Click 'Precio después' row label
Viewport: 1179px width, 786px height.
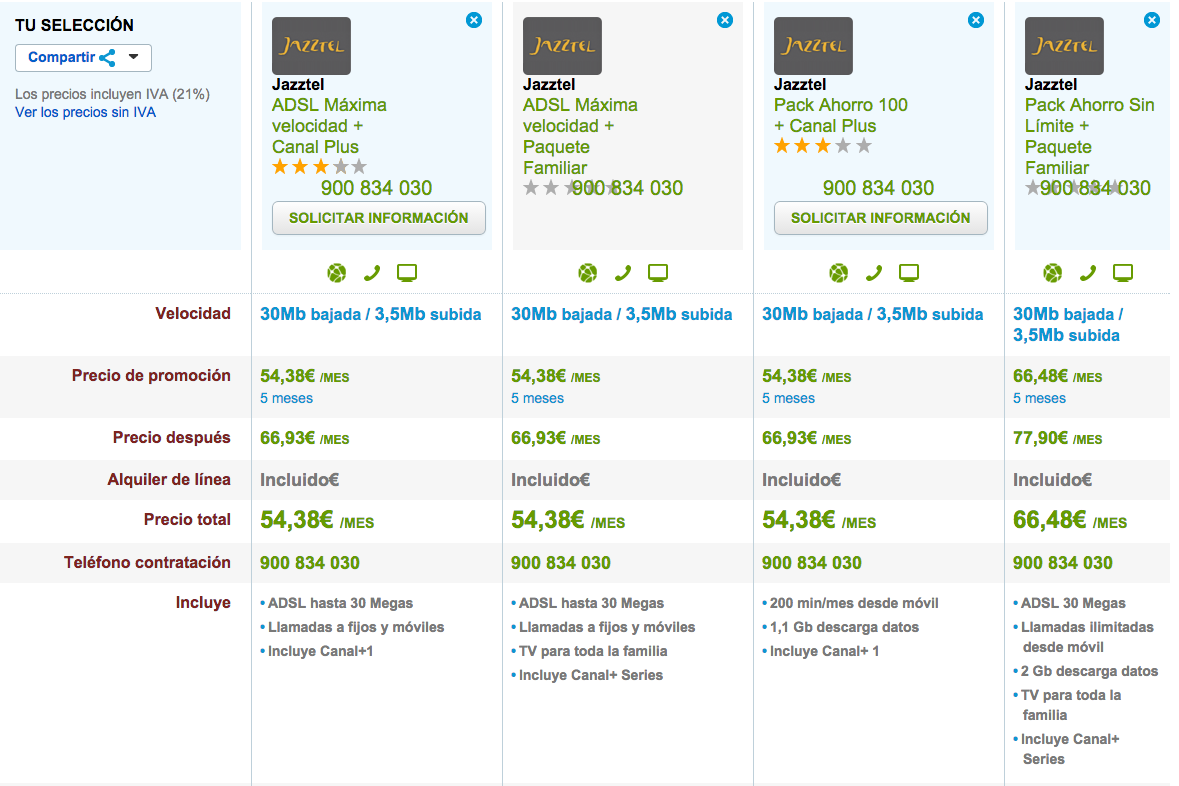171,437
